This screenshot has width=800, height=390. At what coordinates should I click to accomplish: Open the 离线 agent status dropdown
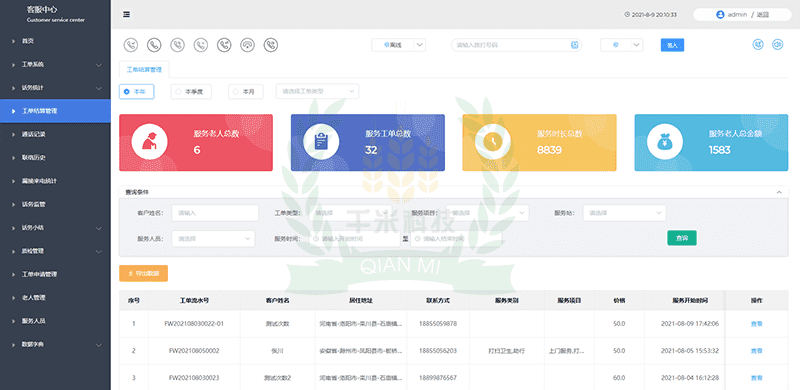point(398,45)
